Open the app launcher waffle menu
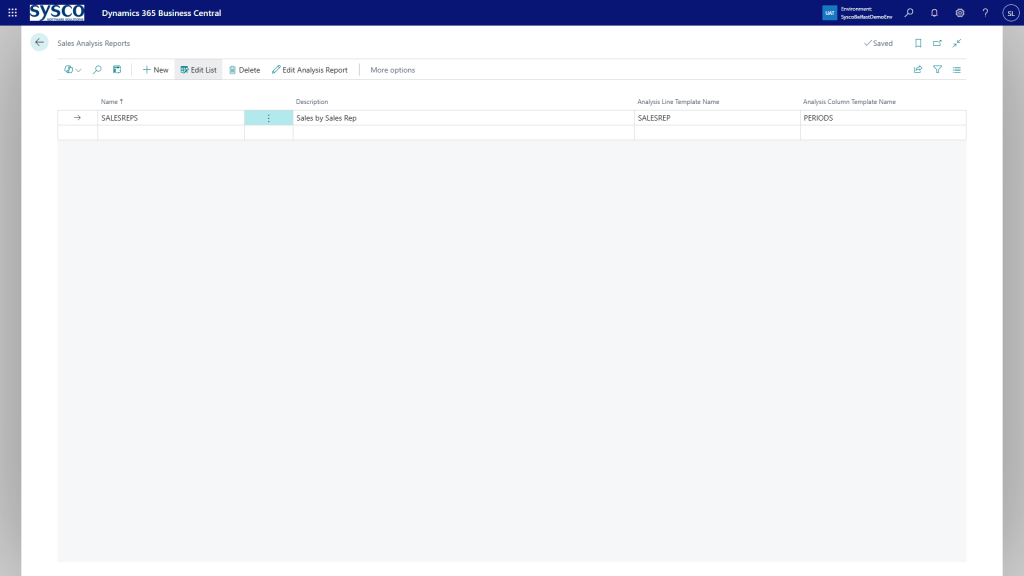This screenshot has height=576, width=1024. pos(12,13)
